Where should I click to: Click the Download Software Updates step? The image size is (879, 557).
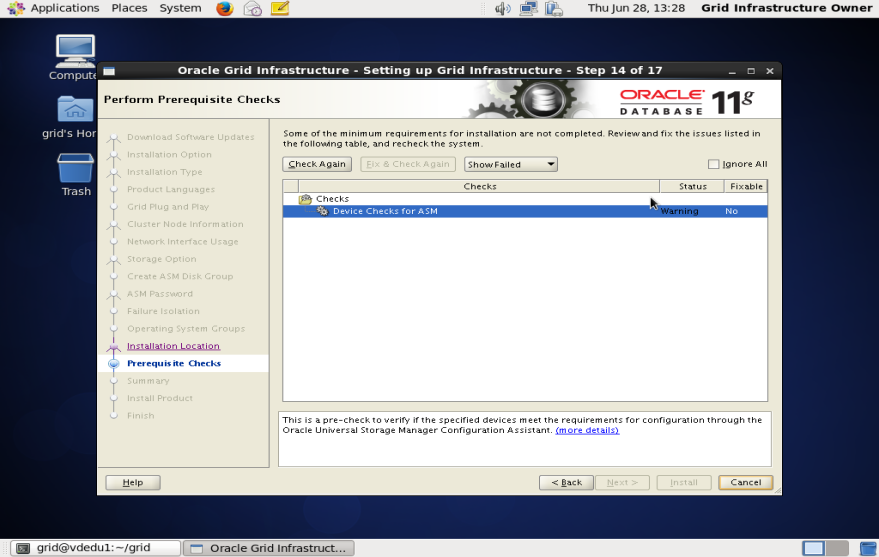click(x=191, y=137)
